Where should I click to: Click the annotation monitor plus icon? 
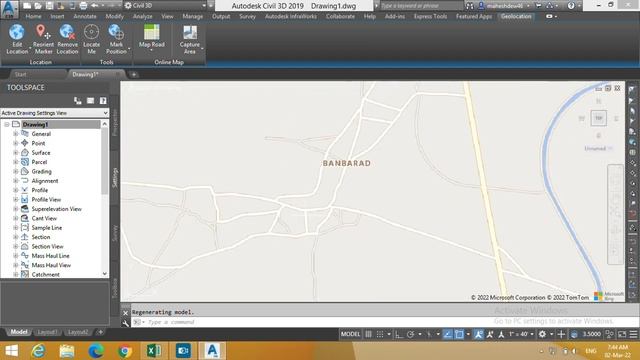[x=561, y=334]
